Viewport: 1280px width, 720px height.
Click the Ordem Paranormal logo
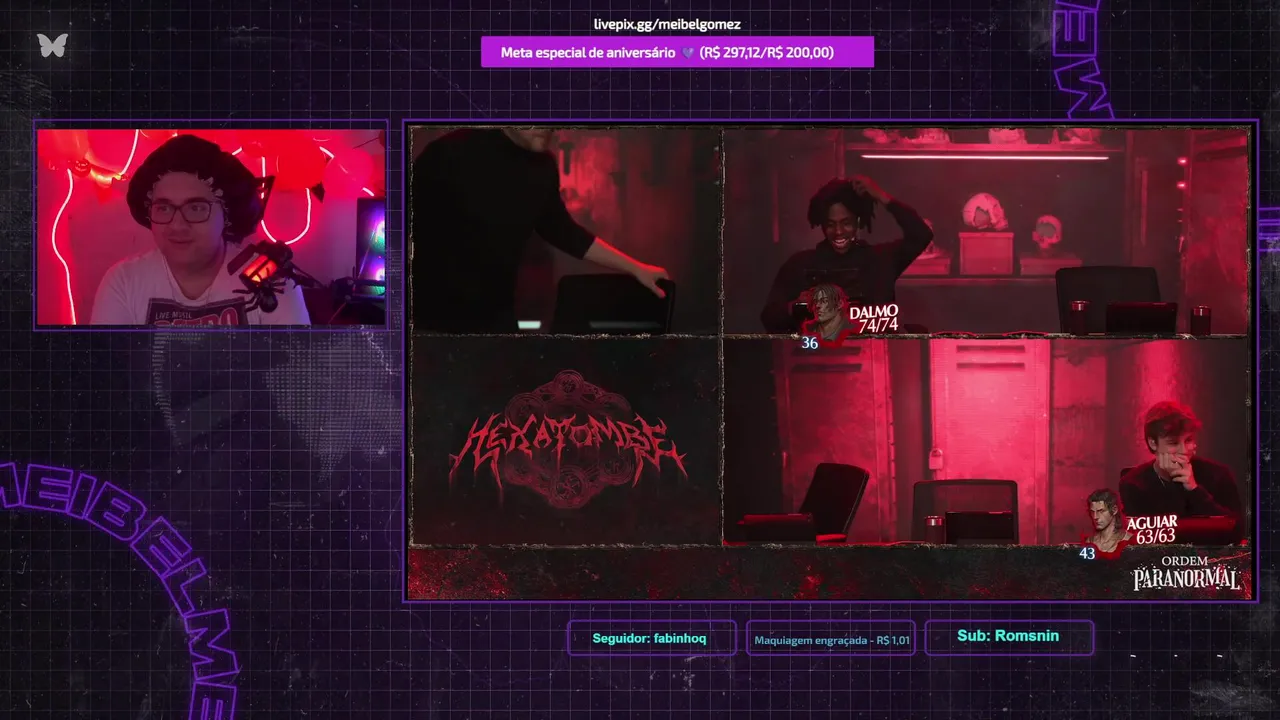1187,573
